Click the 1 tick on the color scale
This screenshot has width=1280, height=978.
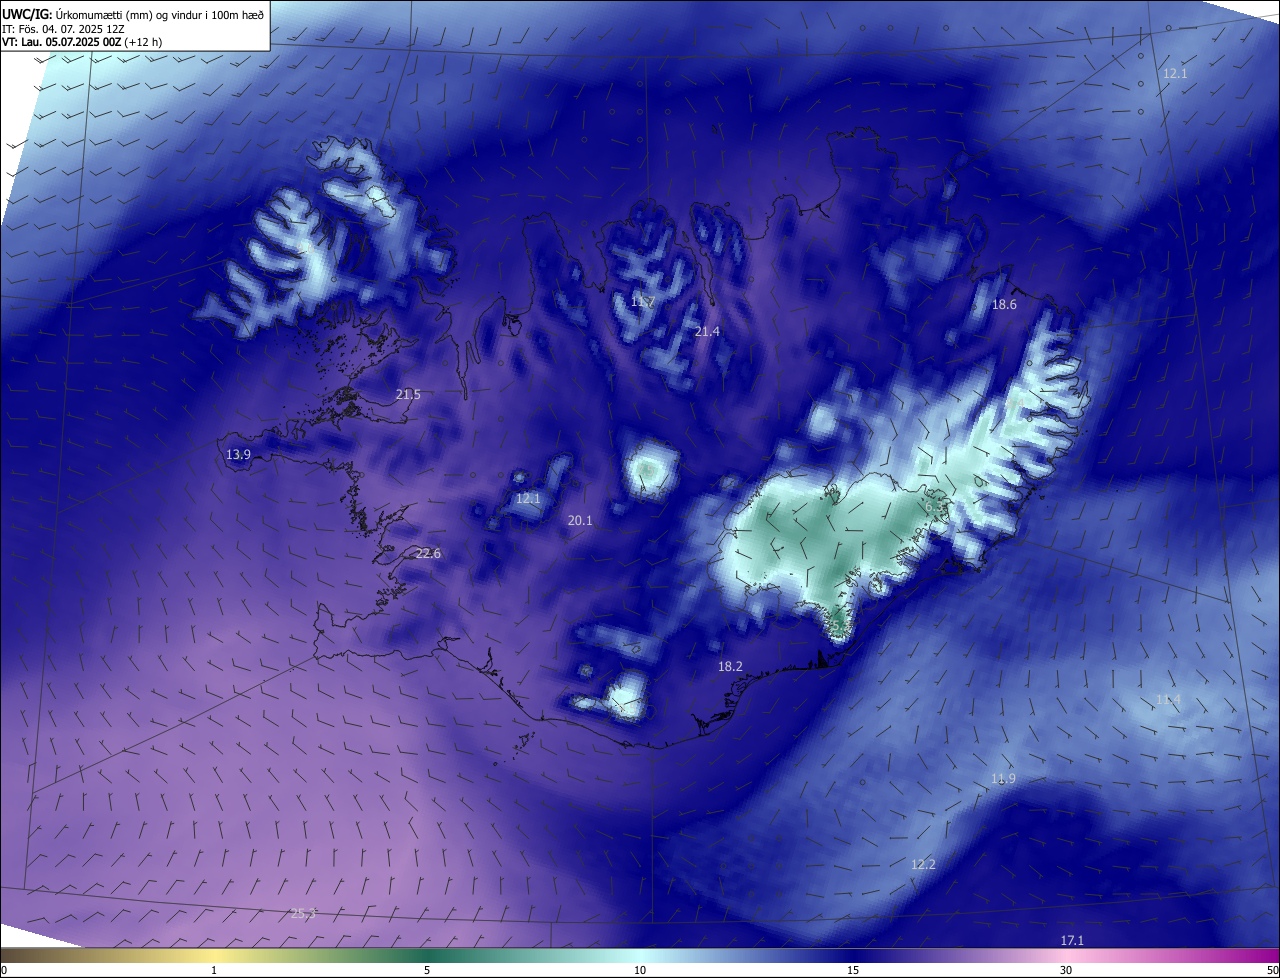[214, 971]
